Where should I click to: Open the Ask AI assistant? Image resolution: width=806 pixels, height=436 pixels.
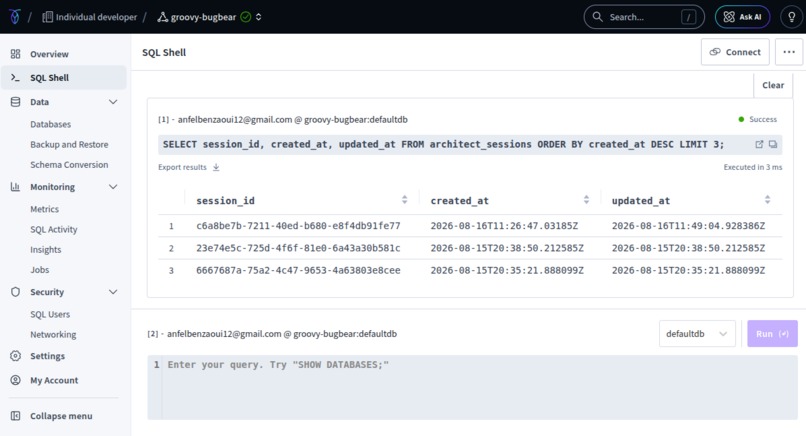pos(742,17)
